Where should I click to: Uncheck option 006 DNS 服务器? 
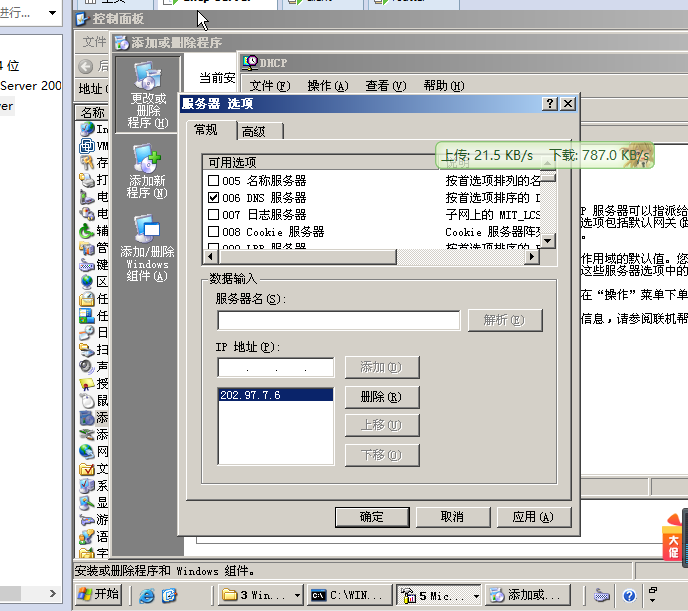click(213, 198)
